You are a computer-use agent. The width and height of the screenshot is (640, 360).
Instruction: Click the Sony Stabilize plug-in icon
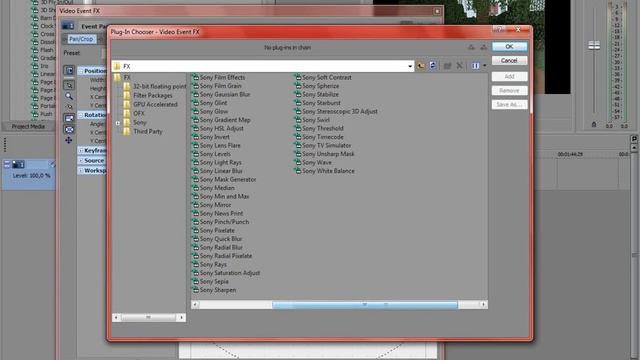pyautogui.click(x=298, y=94)
